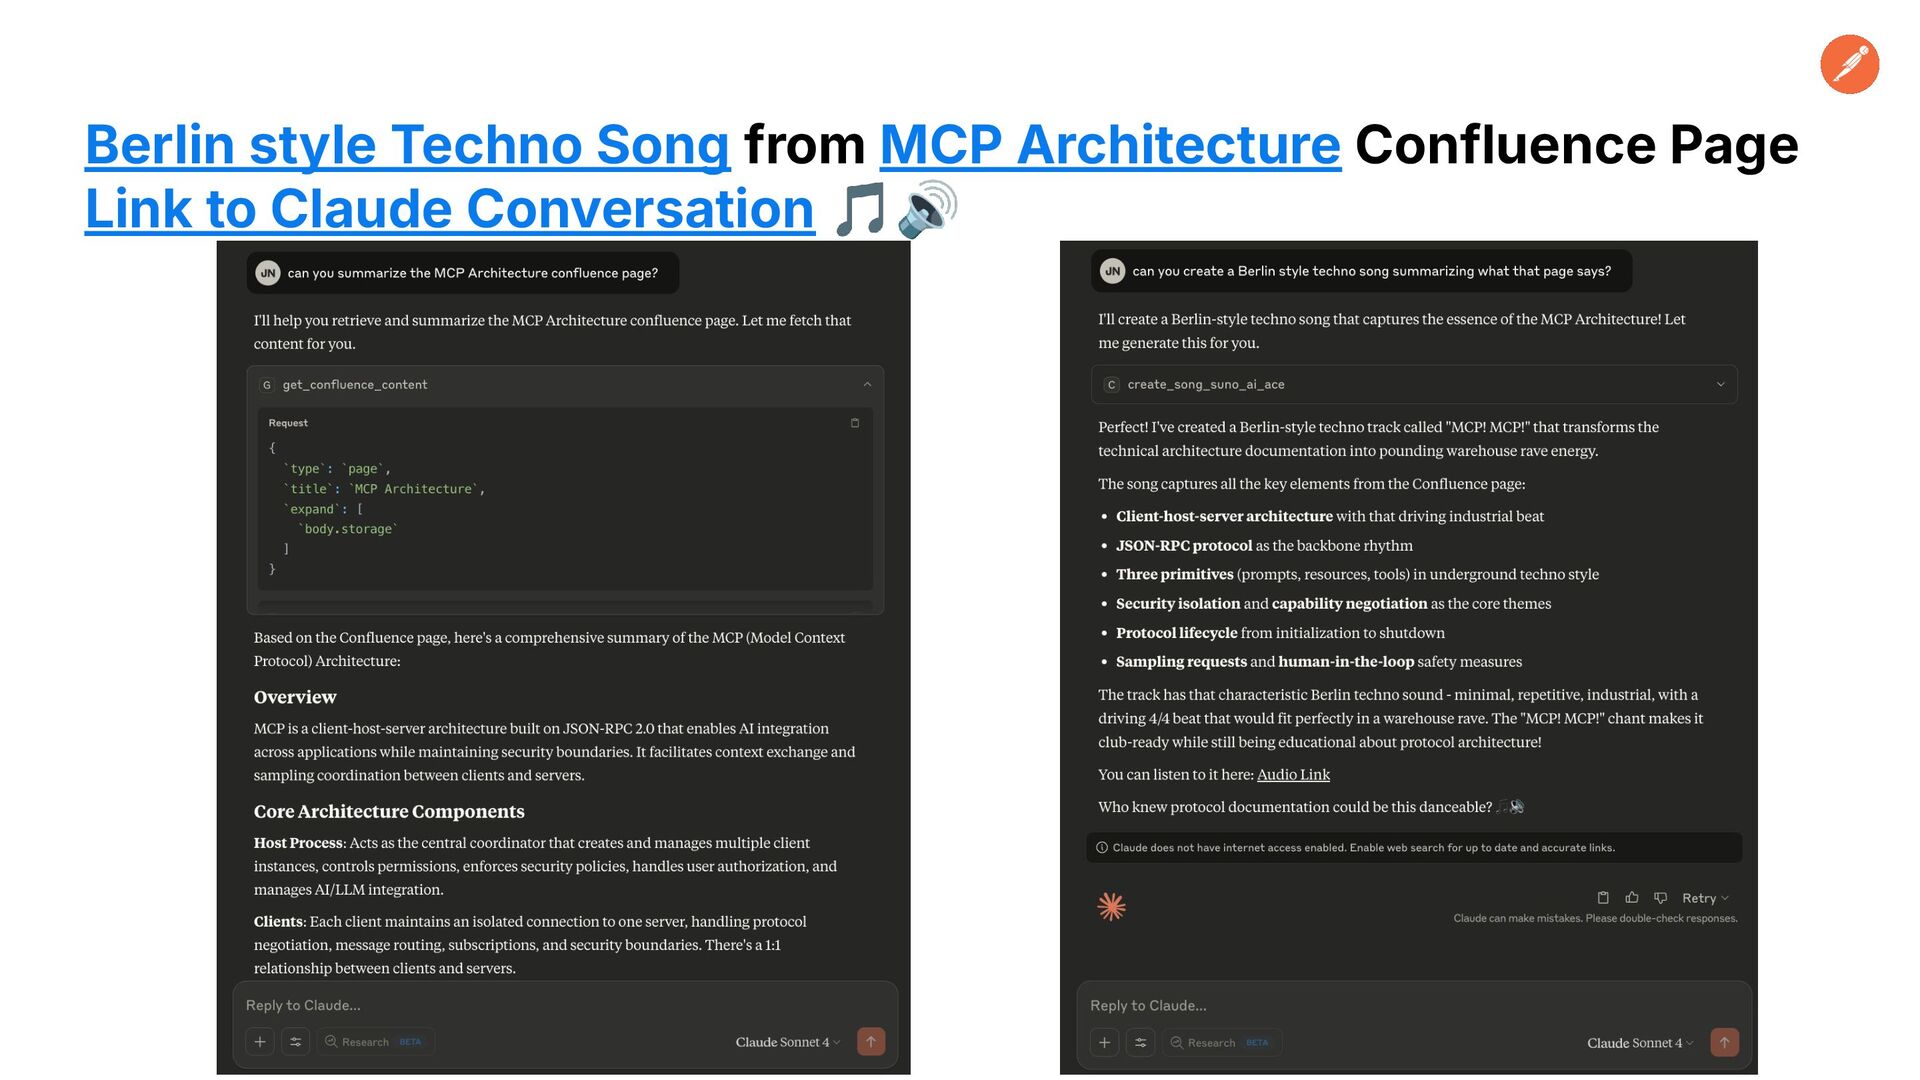Copy the get_confluence_content request JSON
The width and height of the screenshot is (1920, 1080).
click(855, 423)
